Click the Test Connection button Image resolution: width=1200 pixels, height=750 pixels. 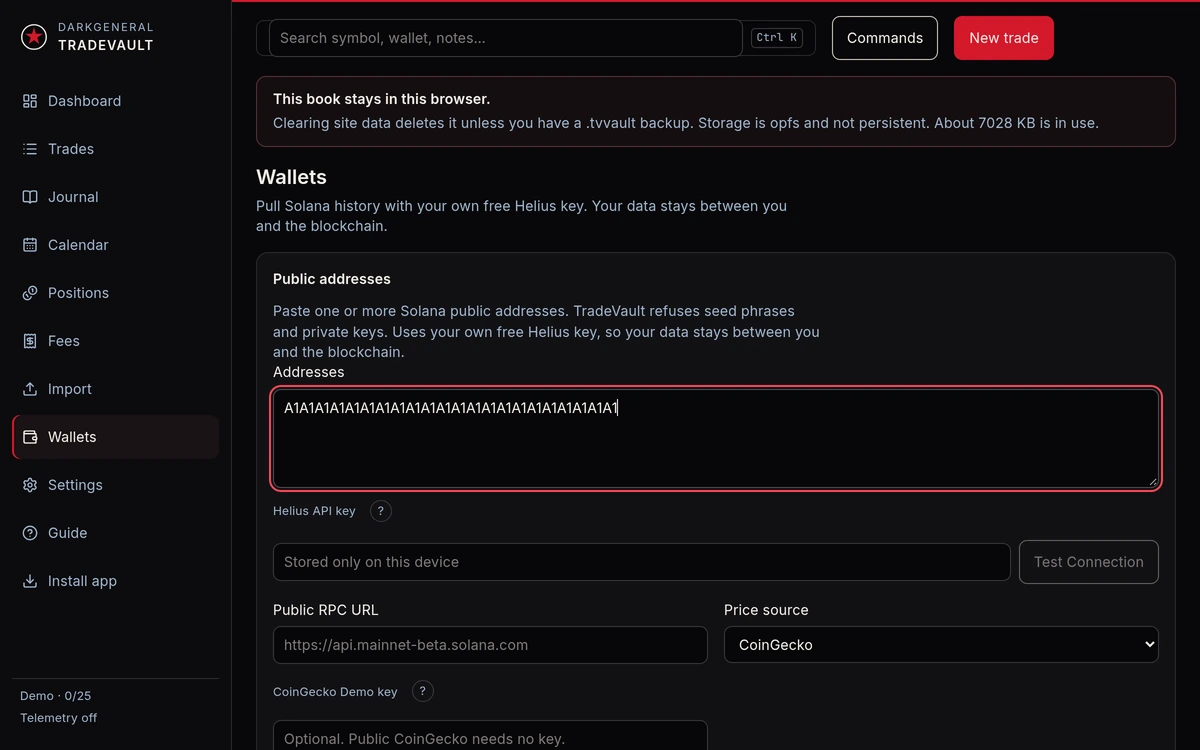[1089, 562]
